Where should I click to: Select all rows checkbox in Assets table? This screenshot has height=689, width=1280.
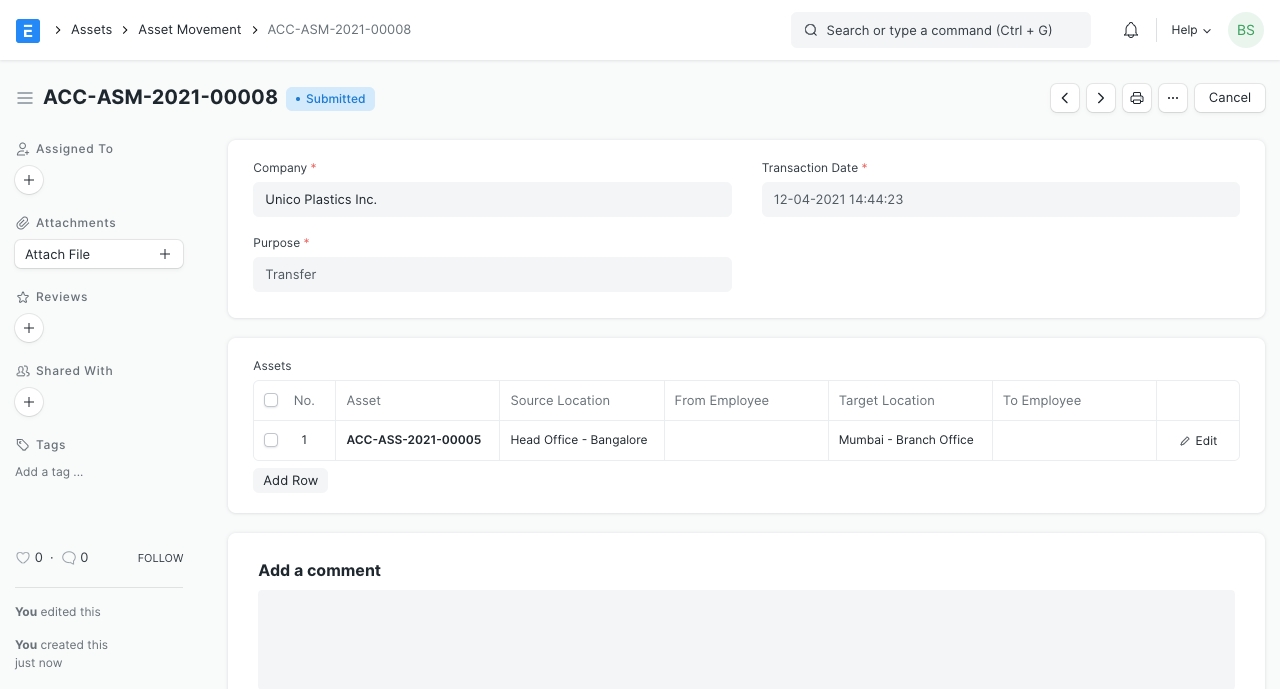[x=271, y=400]
